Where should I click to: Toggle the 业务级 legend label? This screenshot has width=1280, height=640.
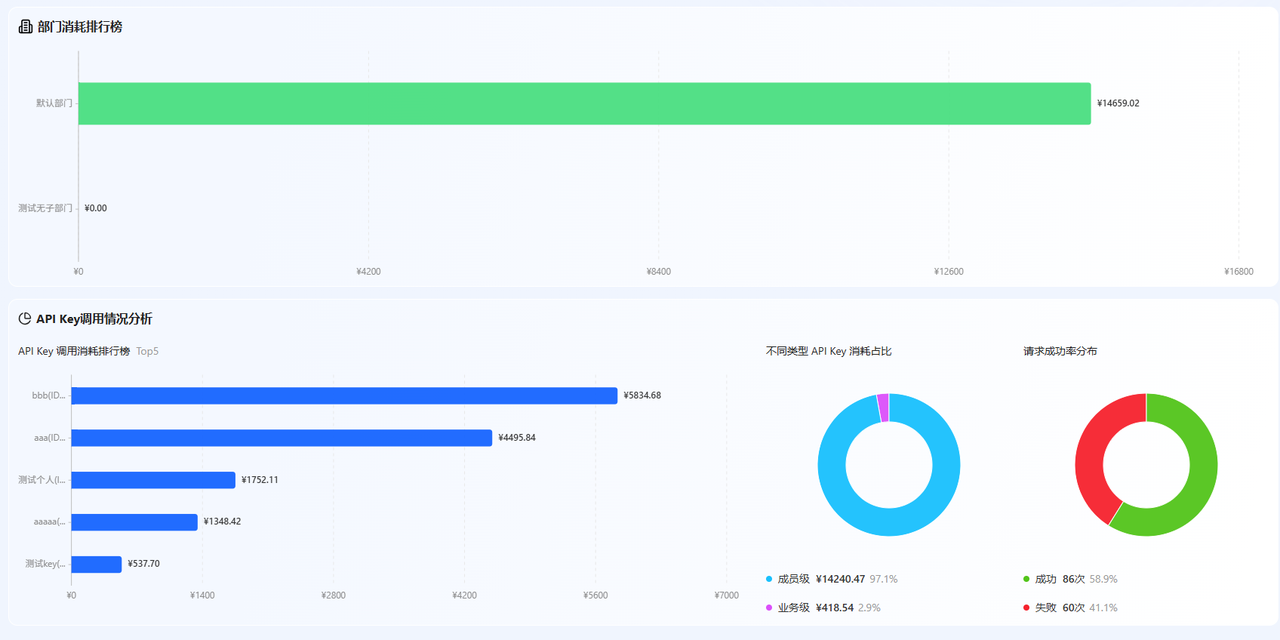coord(794,608)
